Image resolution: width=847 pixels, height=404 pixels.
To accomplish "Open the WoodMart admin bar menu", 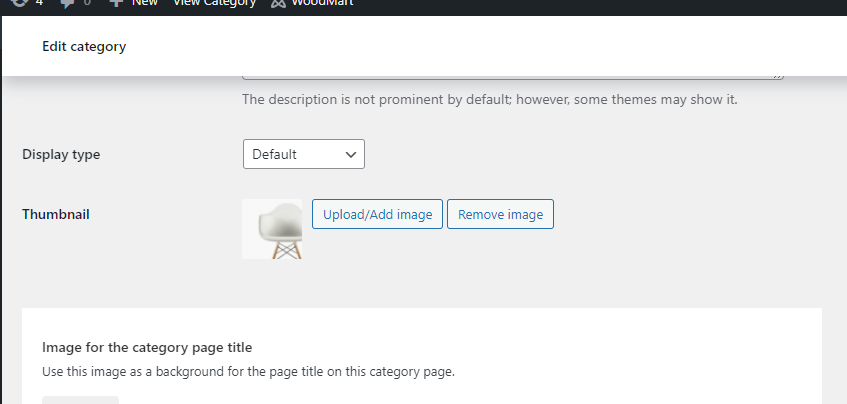I will [312, 3].
